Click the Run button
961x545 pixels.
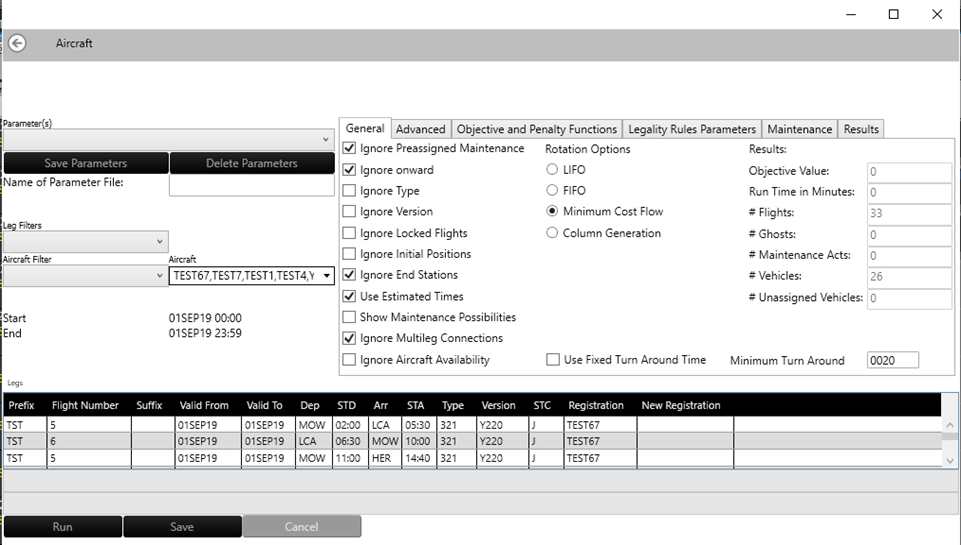point(63,527)
